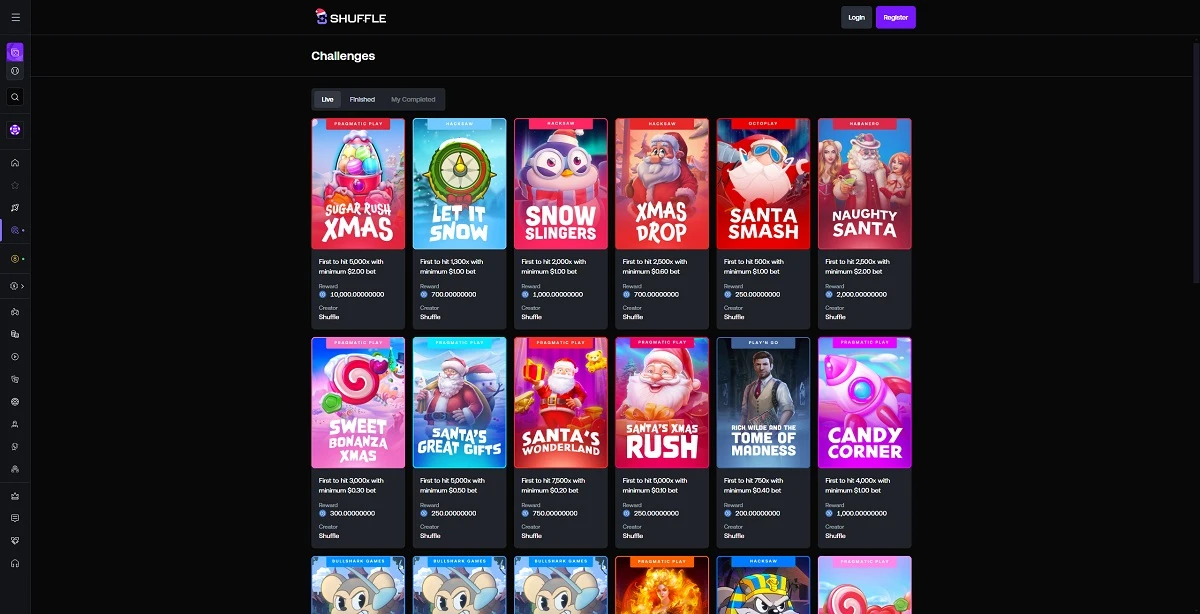This screenshot has height=614, width=1200.
Task: Click the Login button
Action: point(856,17)
